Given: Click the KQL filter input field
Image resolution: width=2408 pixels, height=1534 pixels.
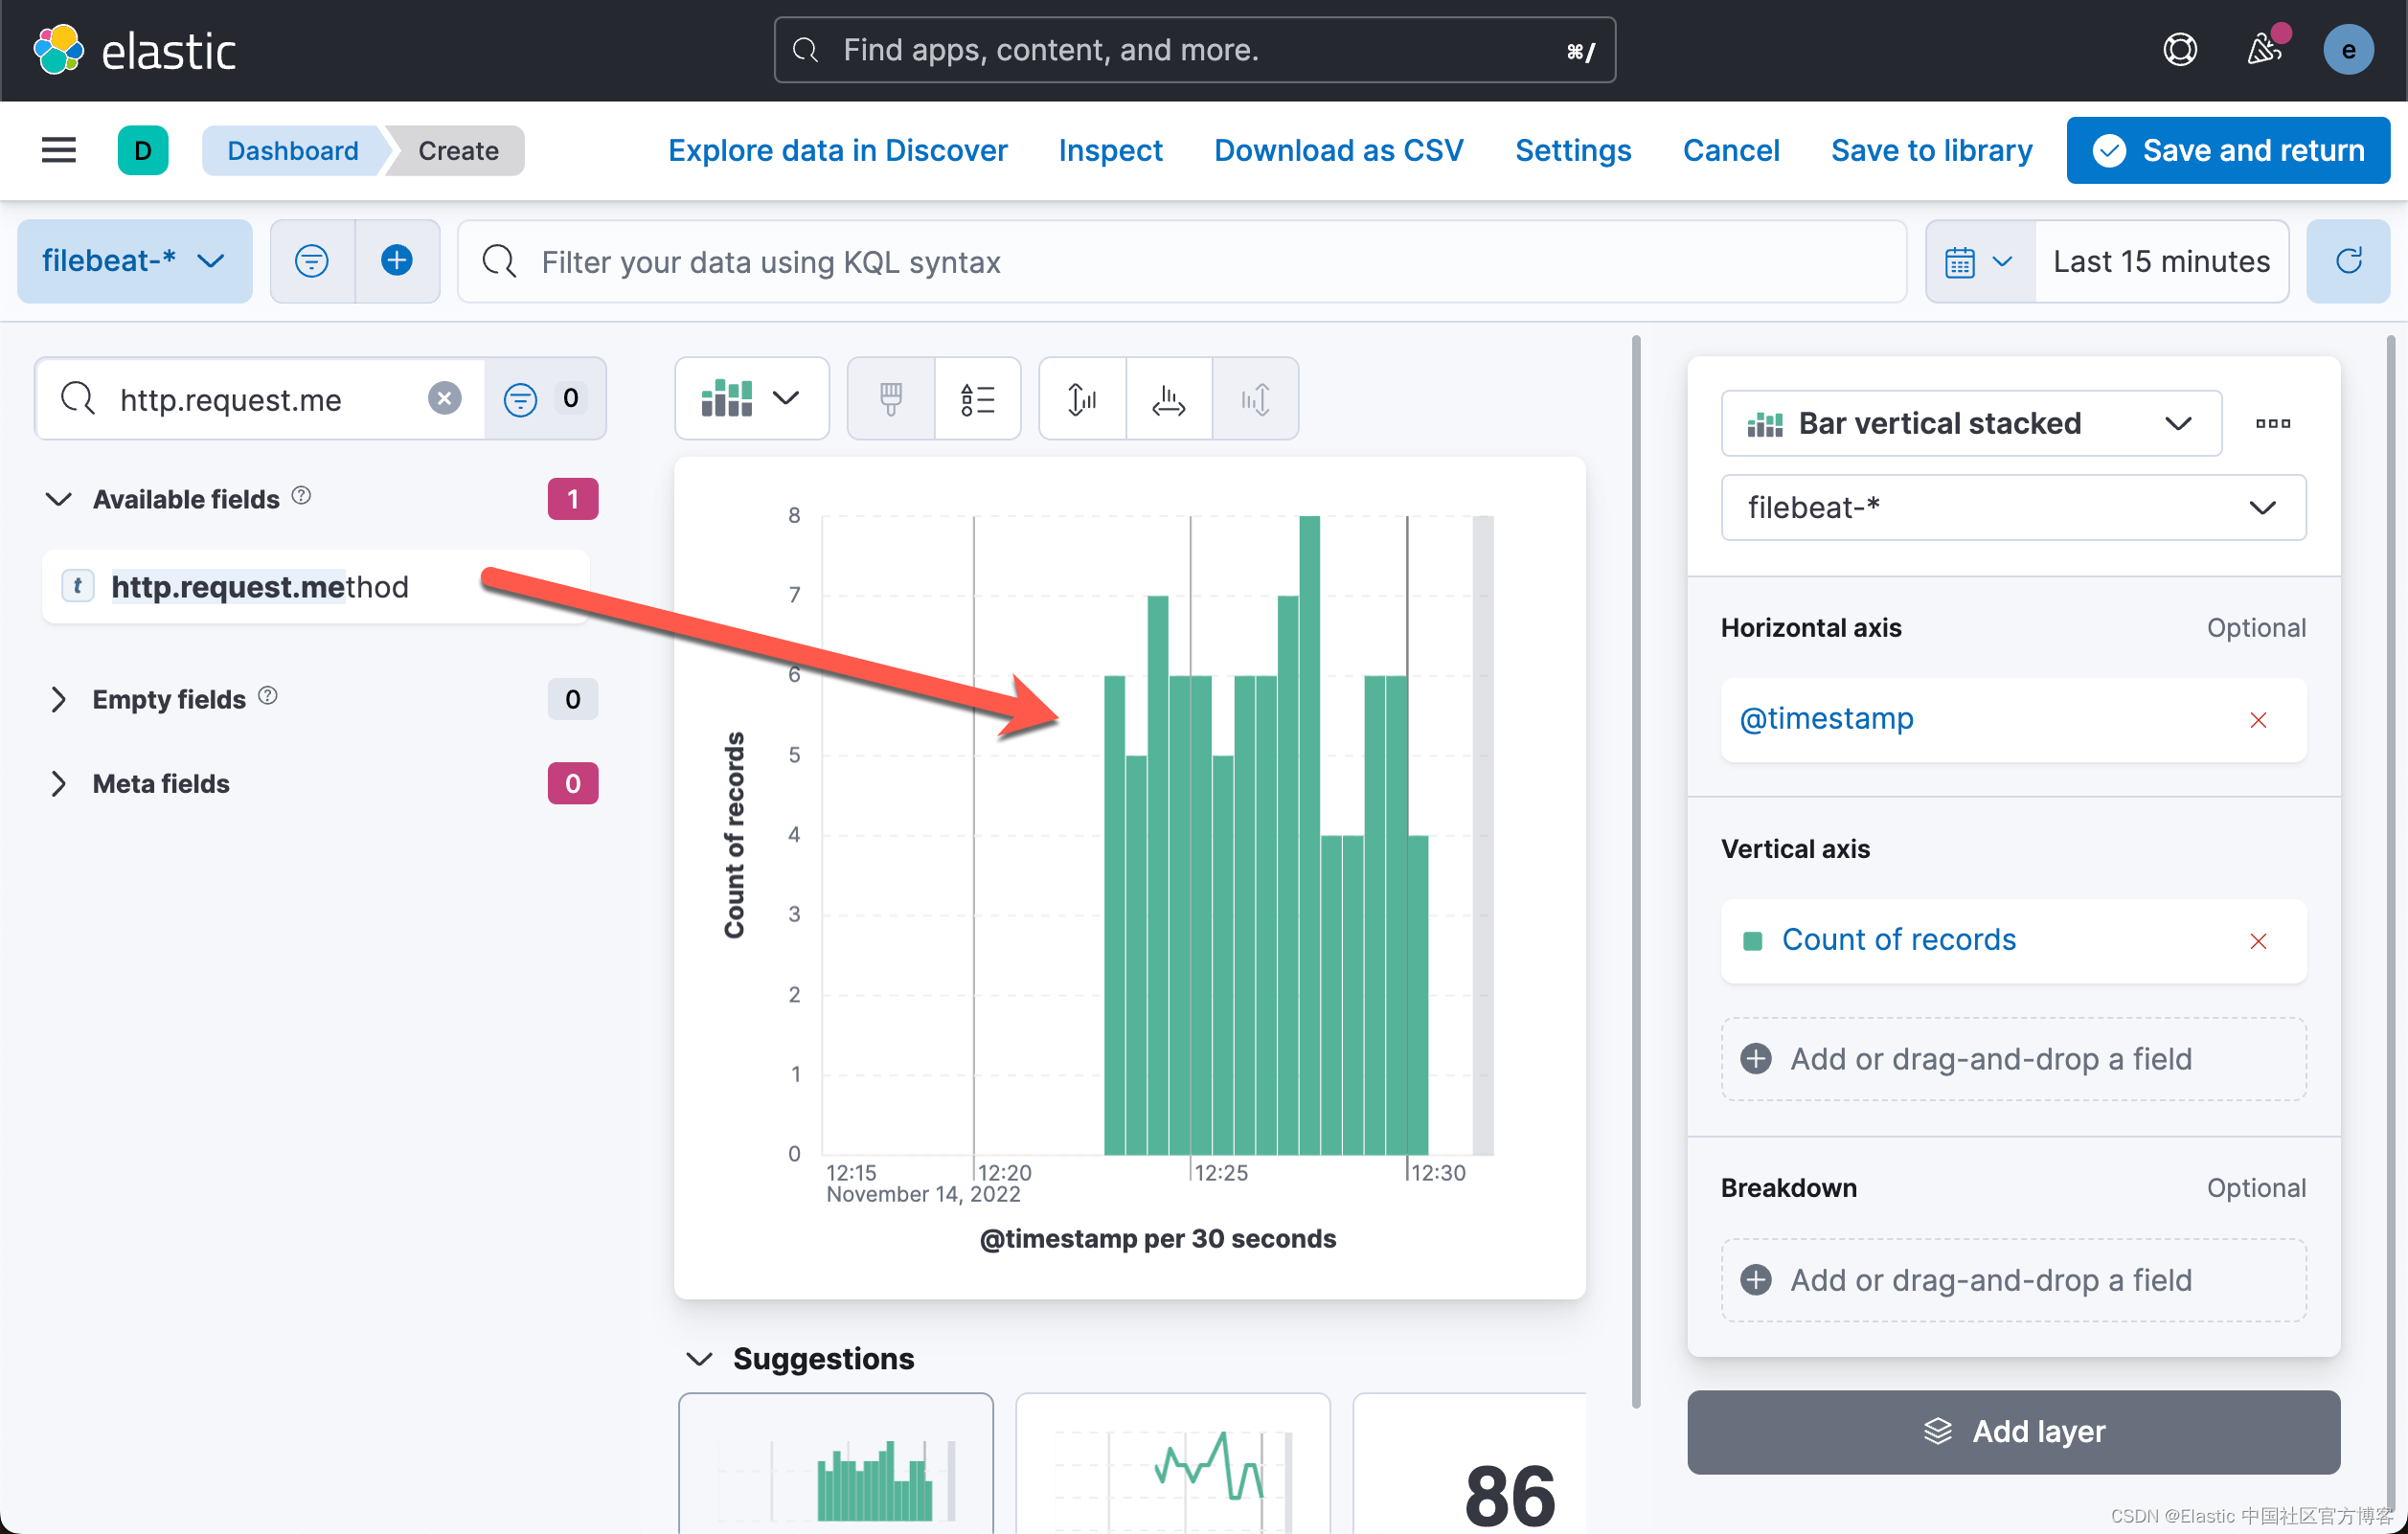Looking at the screenshot, I should tap(1180, 261).
